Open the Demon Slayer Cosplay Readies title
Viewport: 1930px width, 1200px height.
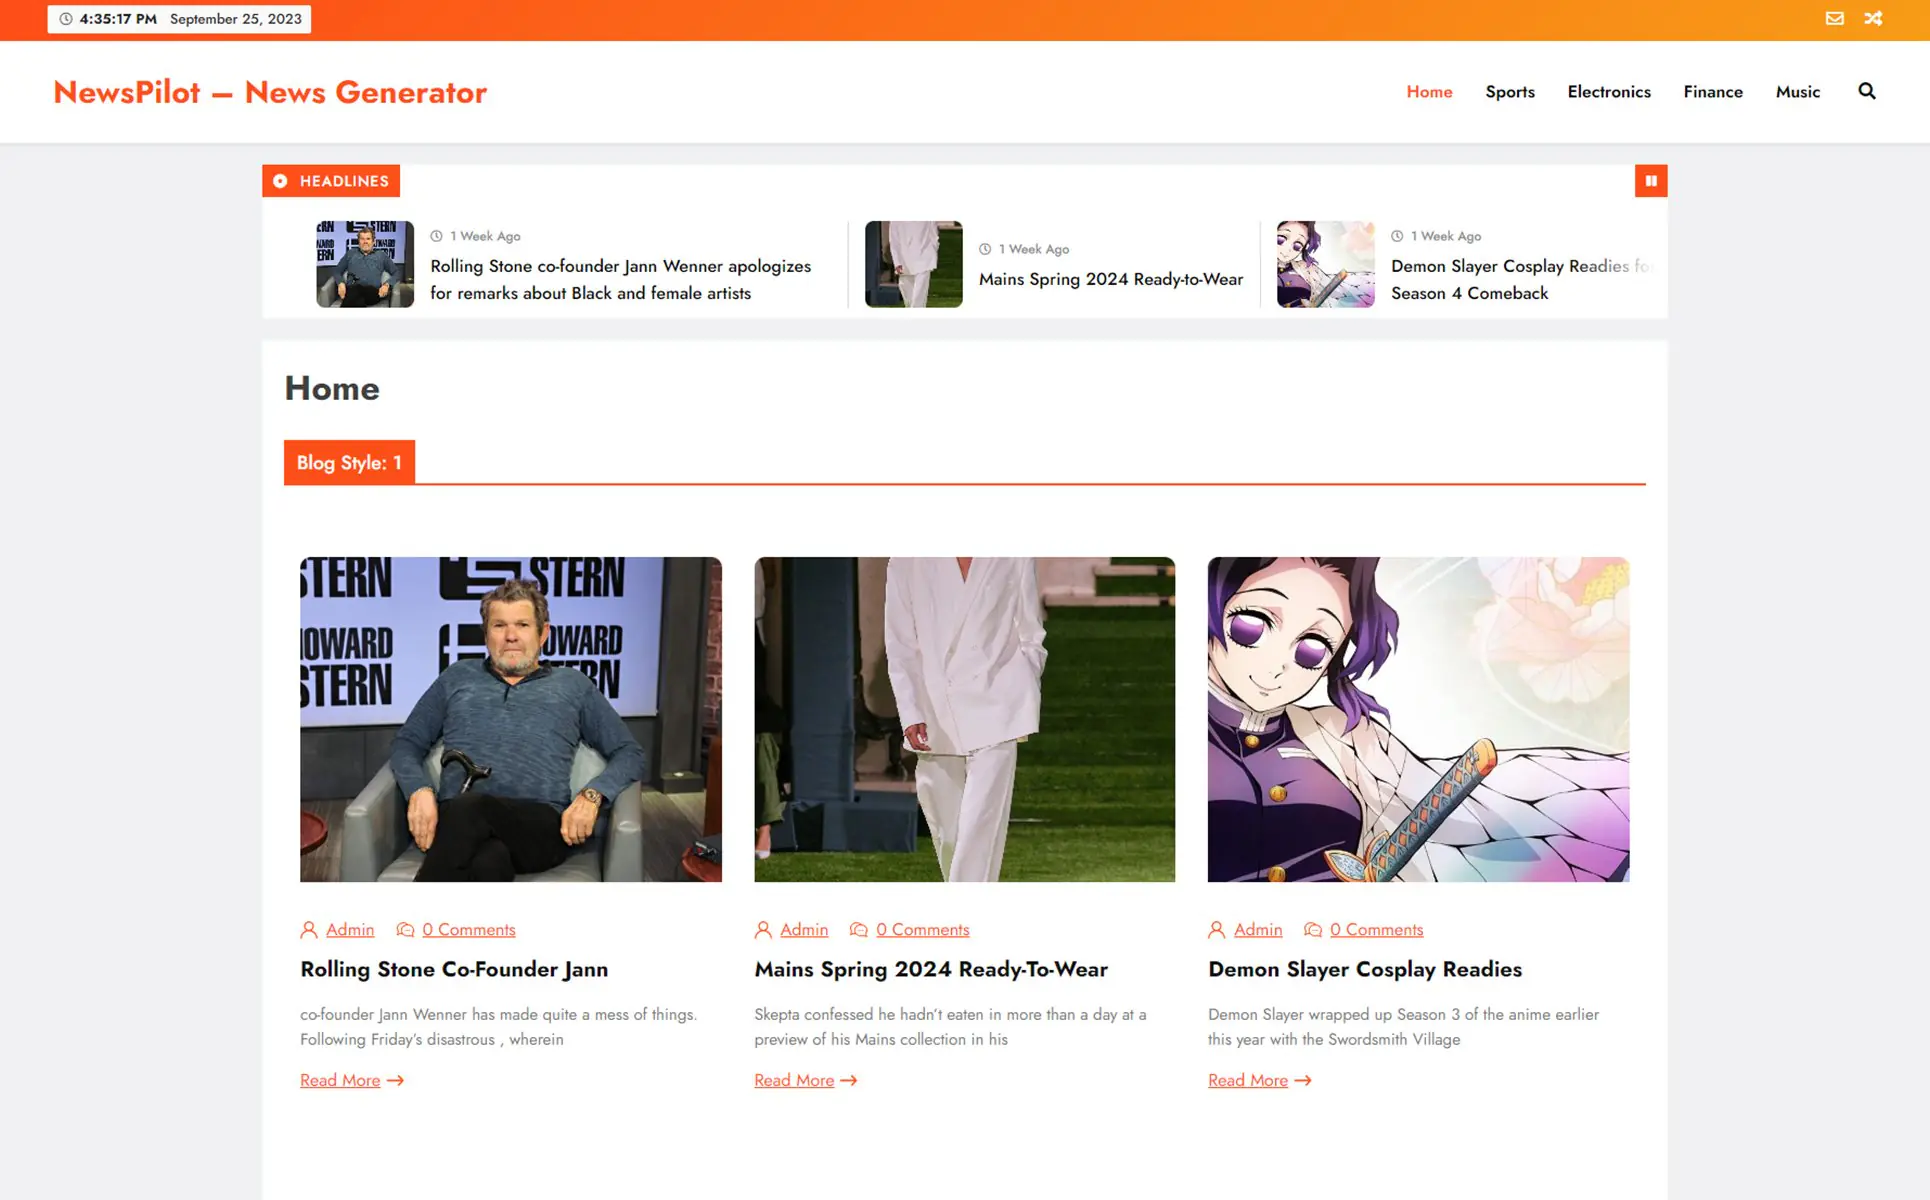point(1365,970)
